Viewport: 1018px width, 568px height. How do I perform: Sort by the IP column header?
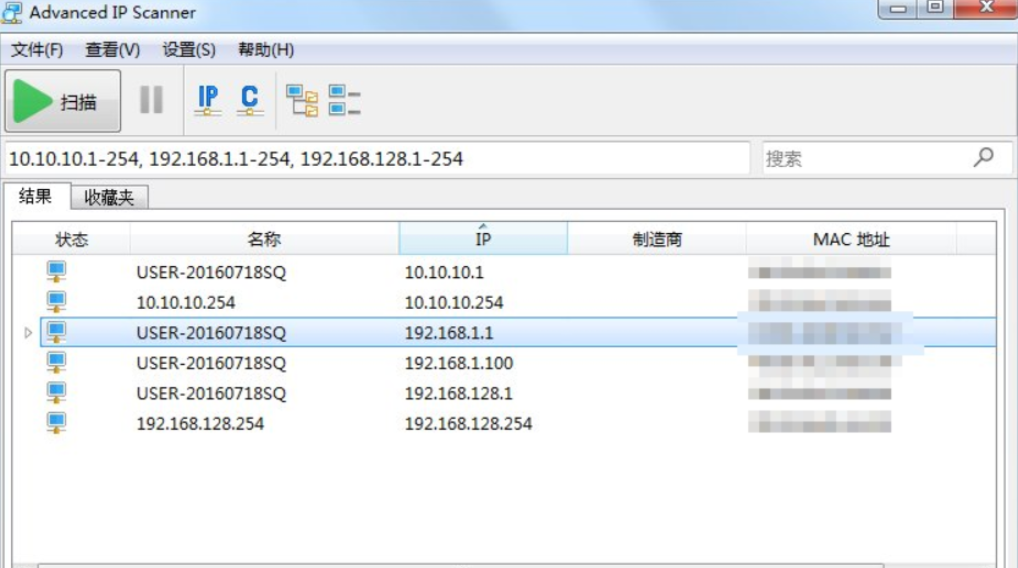pyautogui.click(x=483, y=239)
